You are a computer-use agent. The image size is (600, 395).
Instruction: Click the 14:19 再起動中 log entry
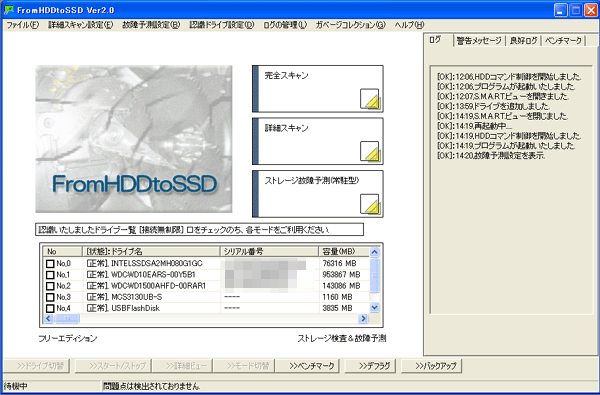tap(474, 126)
